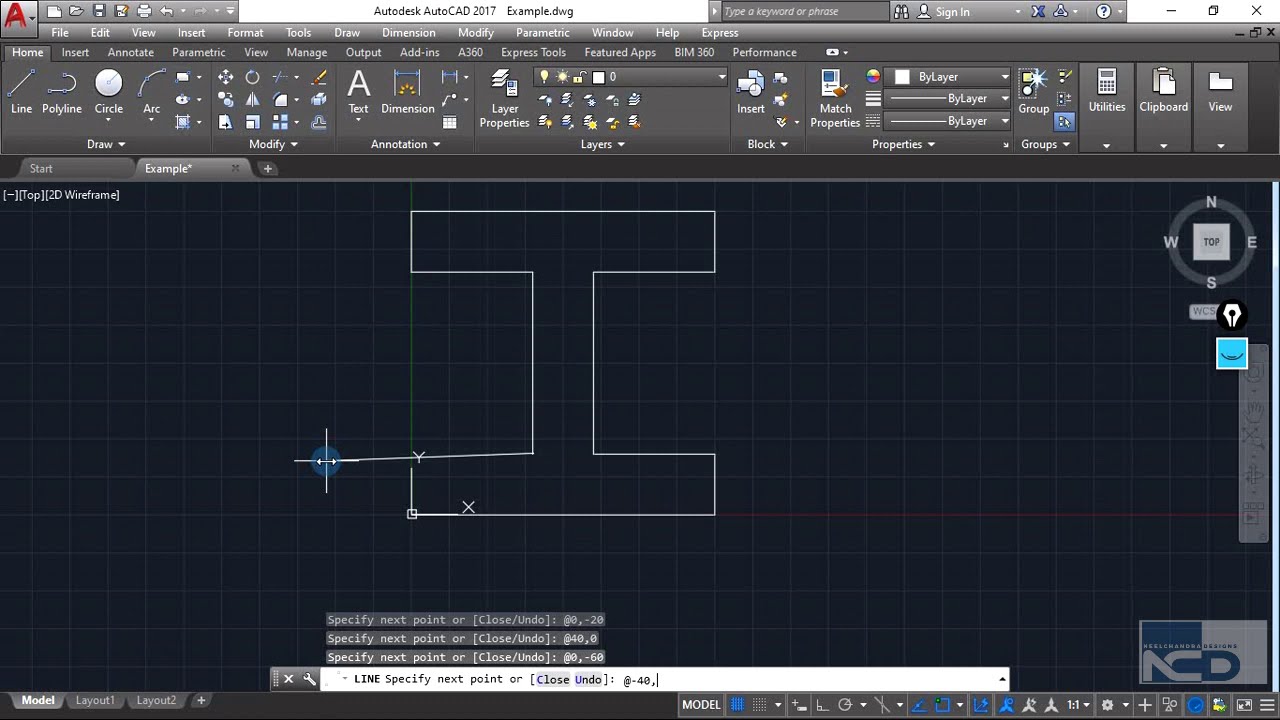Select the Polyline tool
The width and height of the screenshot is (1280, 720).
click(62, 92)
